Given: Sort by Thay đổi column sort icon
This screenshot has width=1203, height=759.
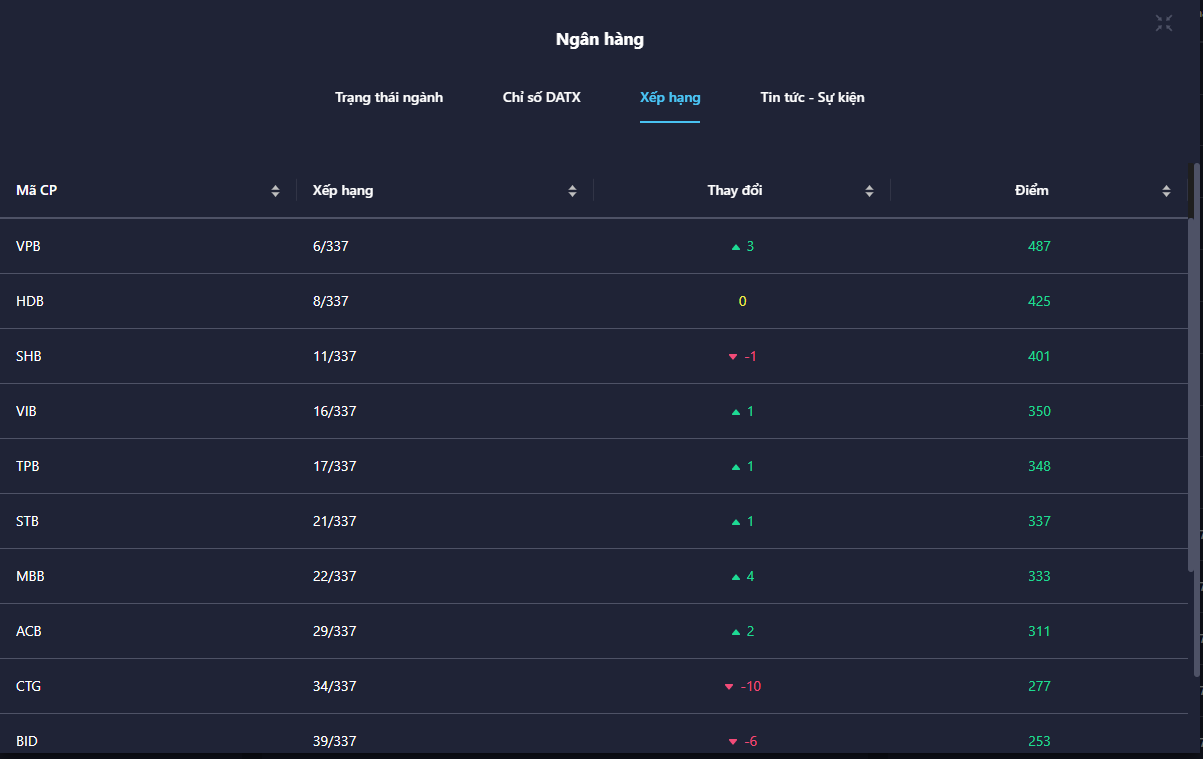Looking at the screenshot, I should [869, 191].
